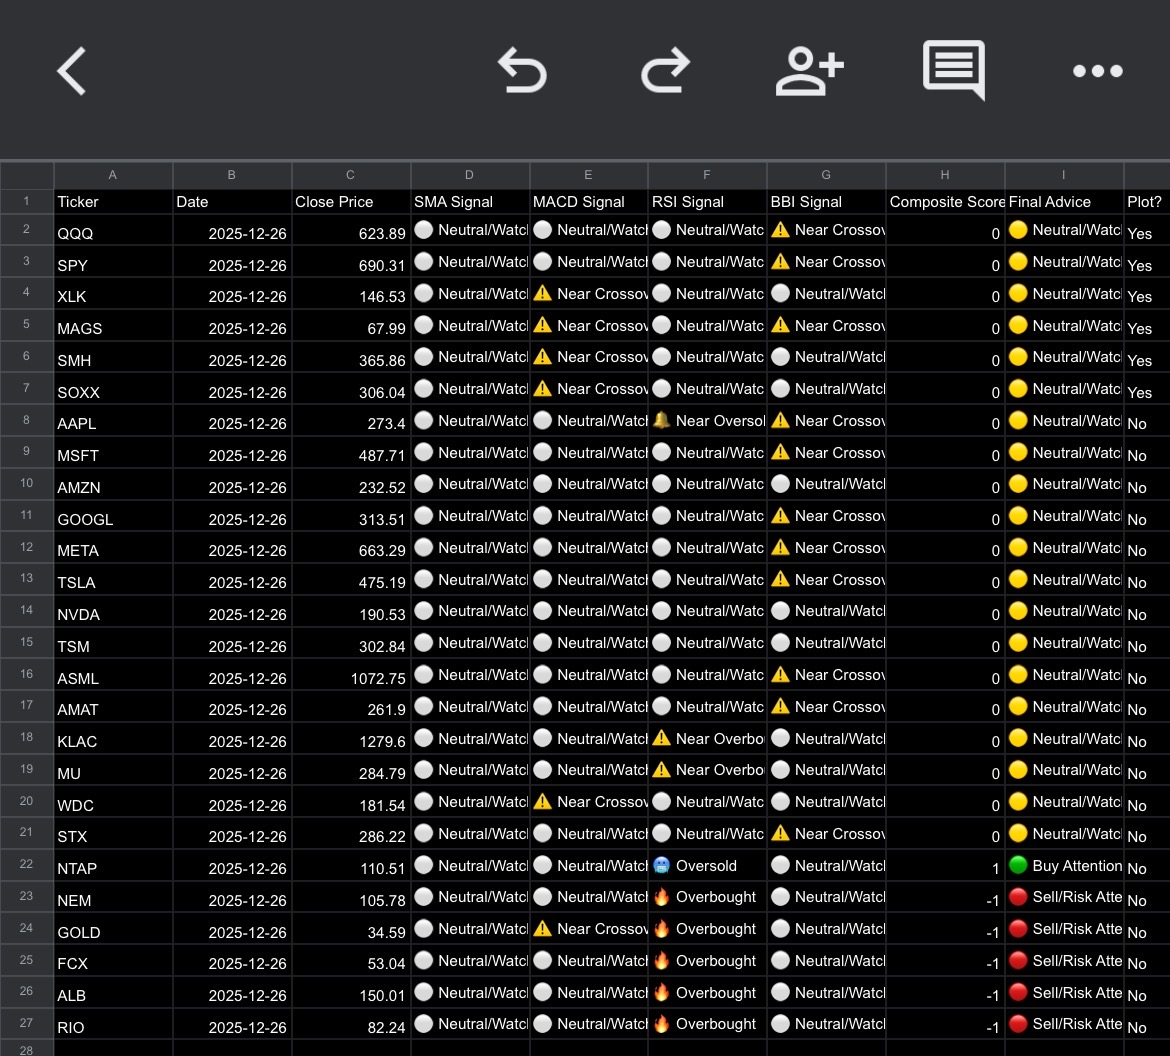Select the QQQ ticker cell
The image size is (1170, 1056).
coord(113,230)
